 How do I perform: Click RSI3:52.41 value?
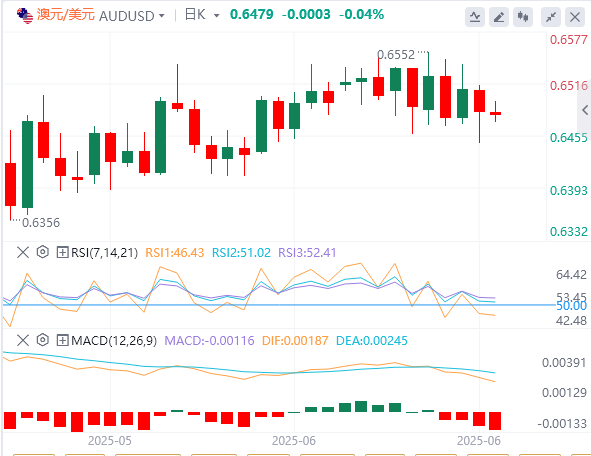[x=307, y=252]
